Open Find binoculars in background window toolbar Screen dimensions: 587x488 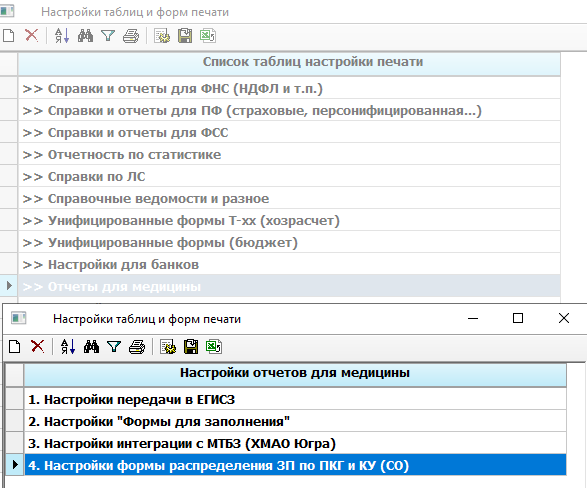click(x=85, y=36)
